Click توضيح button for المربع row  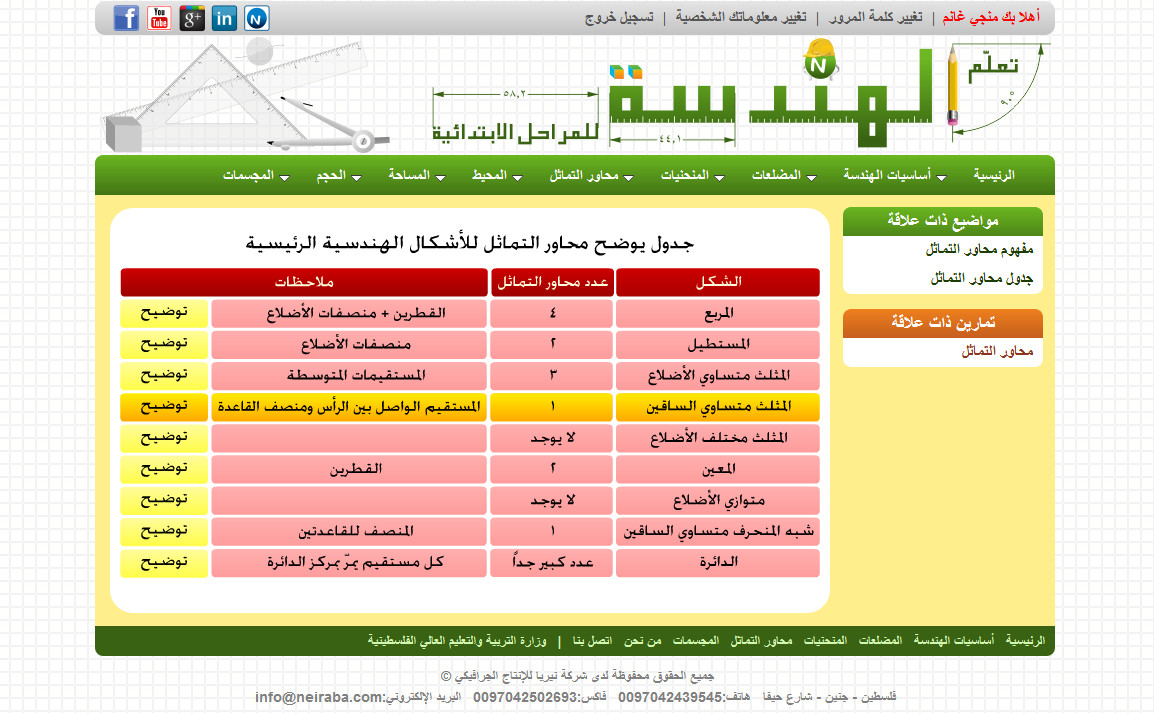164,314
